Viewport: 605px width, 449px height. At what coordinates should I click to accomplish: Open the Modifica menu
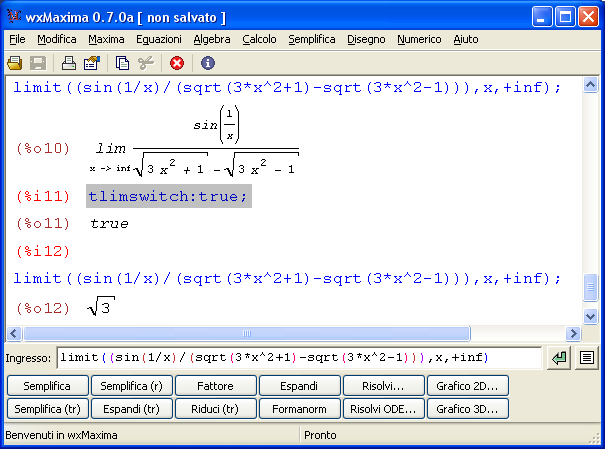pos(57,39)
